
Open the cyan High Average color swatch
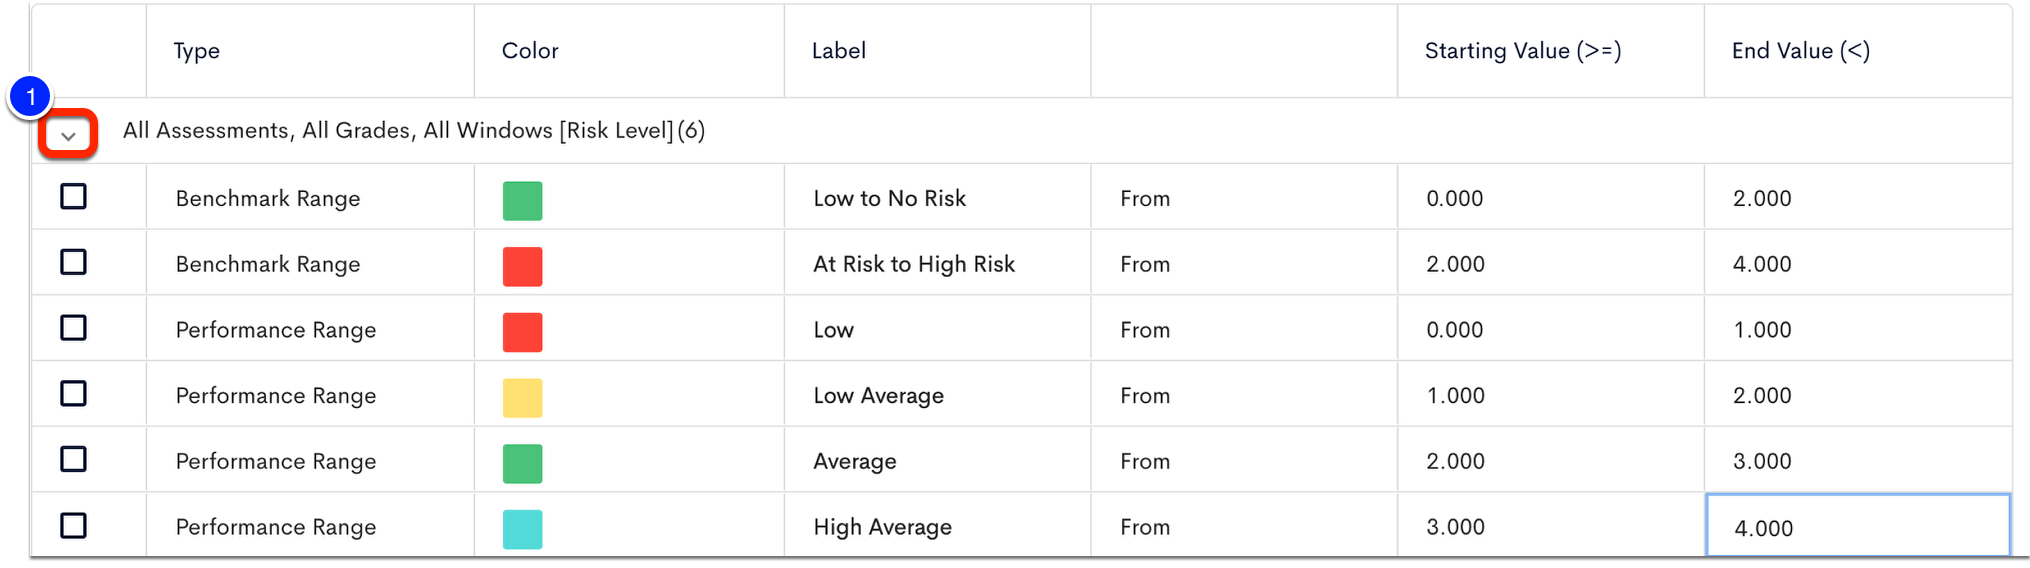(x=522, y=529)
